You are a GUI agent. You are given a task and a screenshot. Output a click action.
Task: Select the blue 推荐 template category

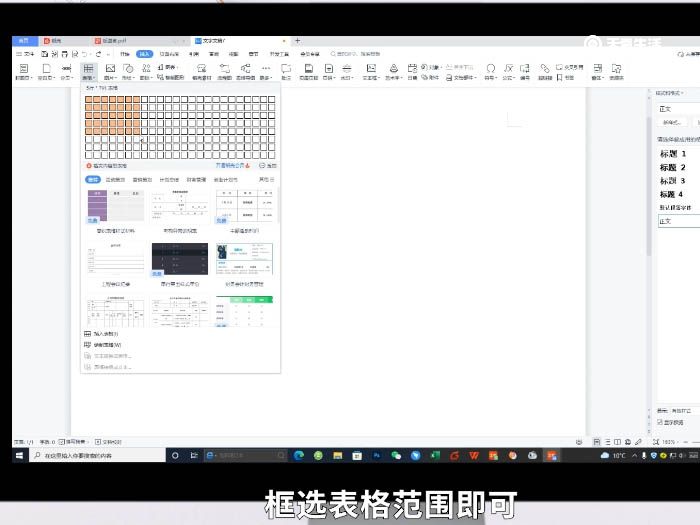point(93,179)
